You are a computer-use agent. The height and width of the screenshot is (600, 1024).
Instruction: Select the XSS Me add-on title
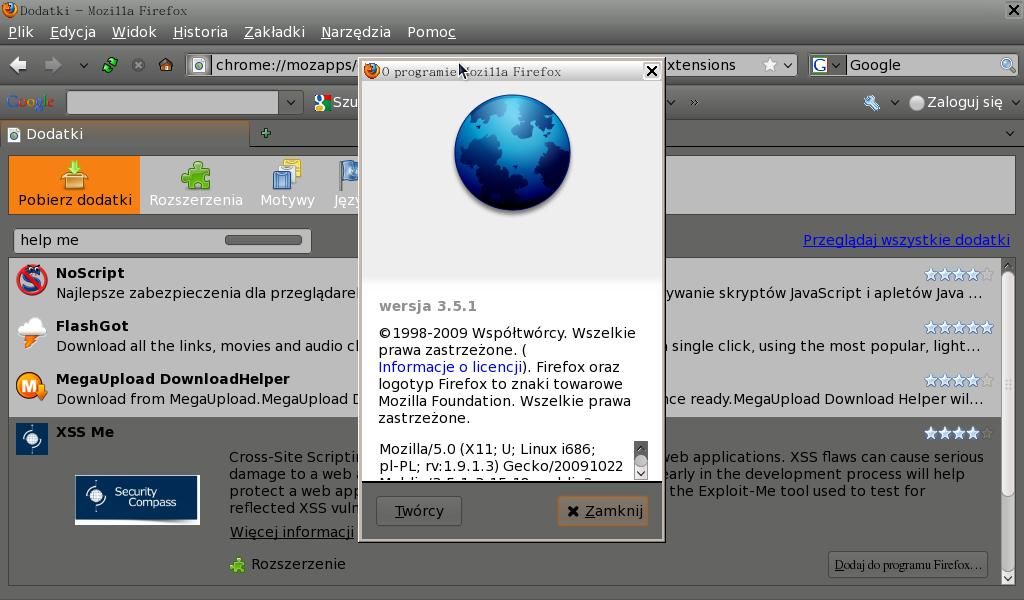(85, 432)
